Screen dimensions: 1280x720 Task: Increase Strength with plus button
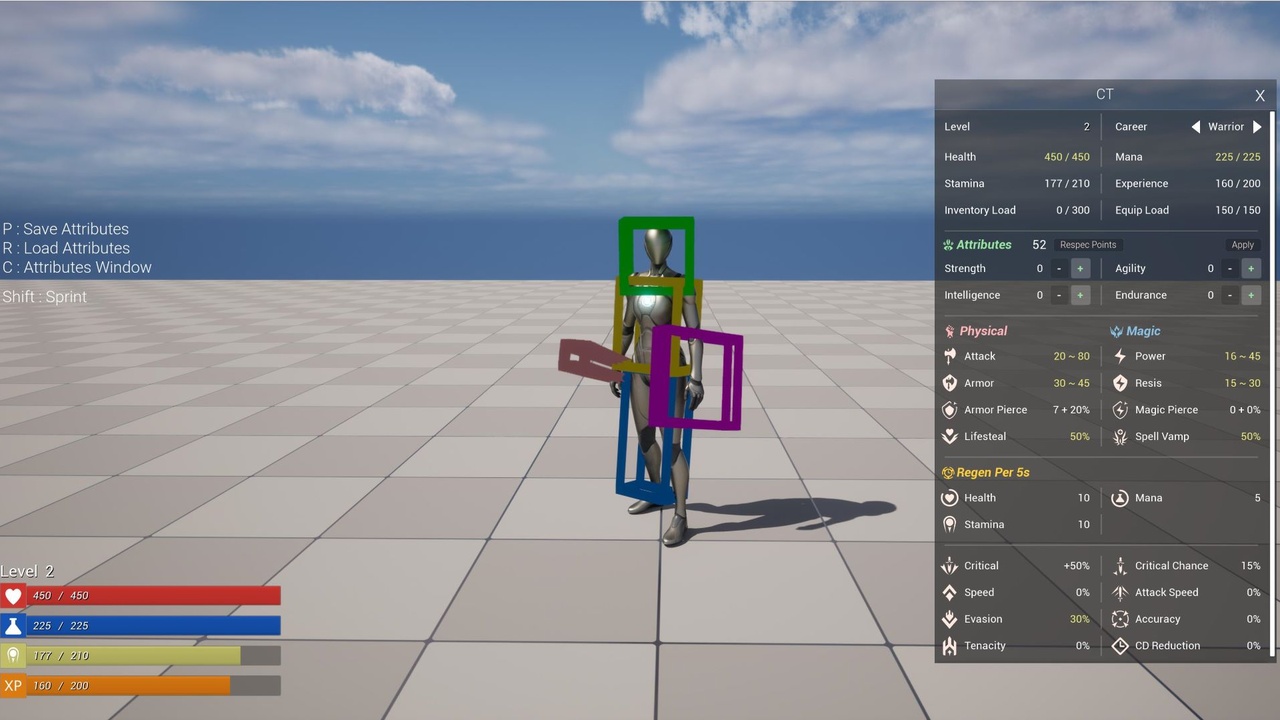(1080, 269)
